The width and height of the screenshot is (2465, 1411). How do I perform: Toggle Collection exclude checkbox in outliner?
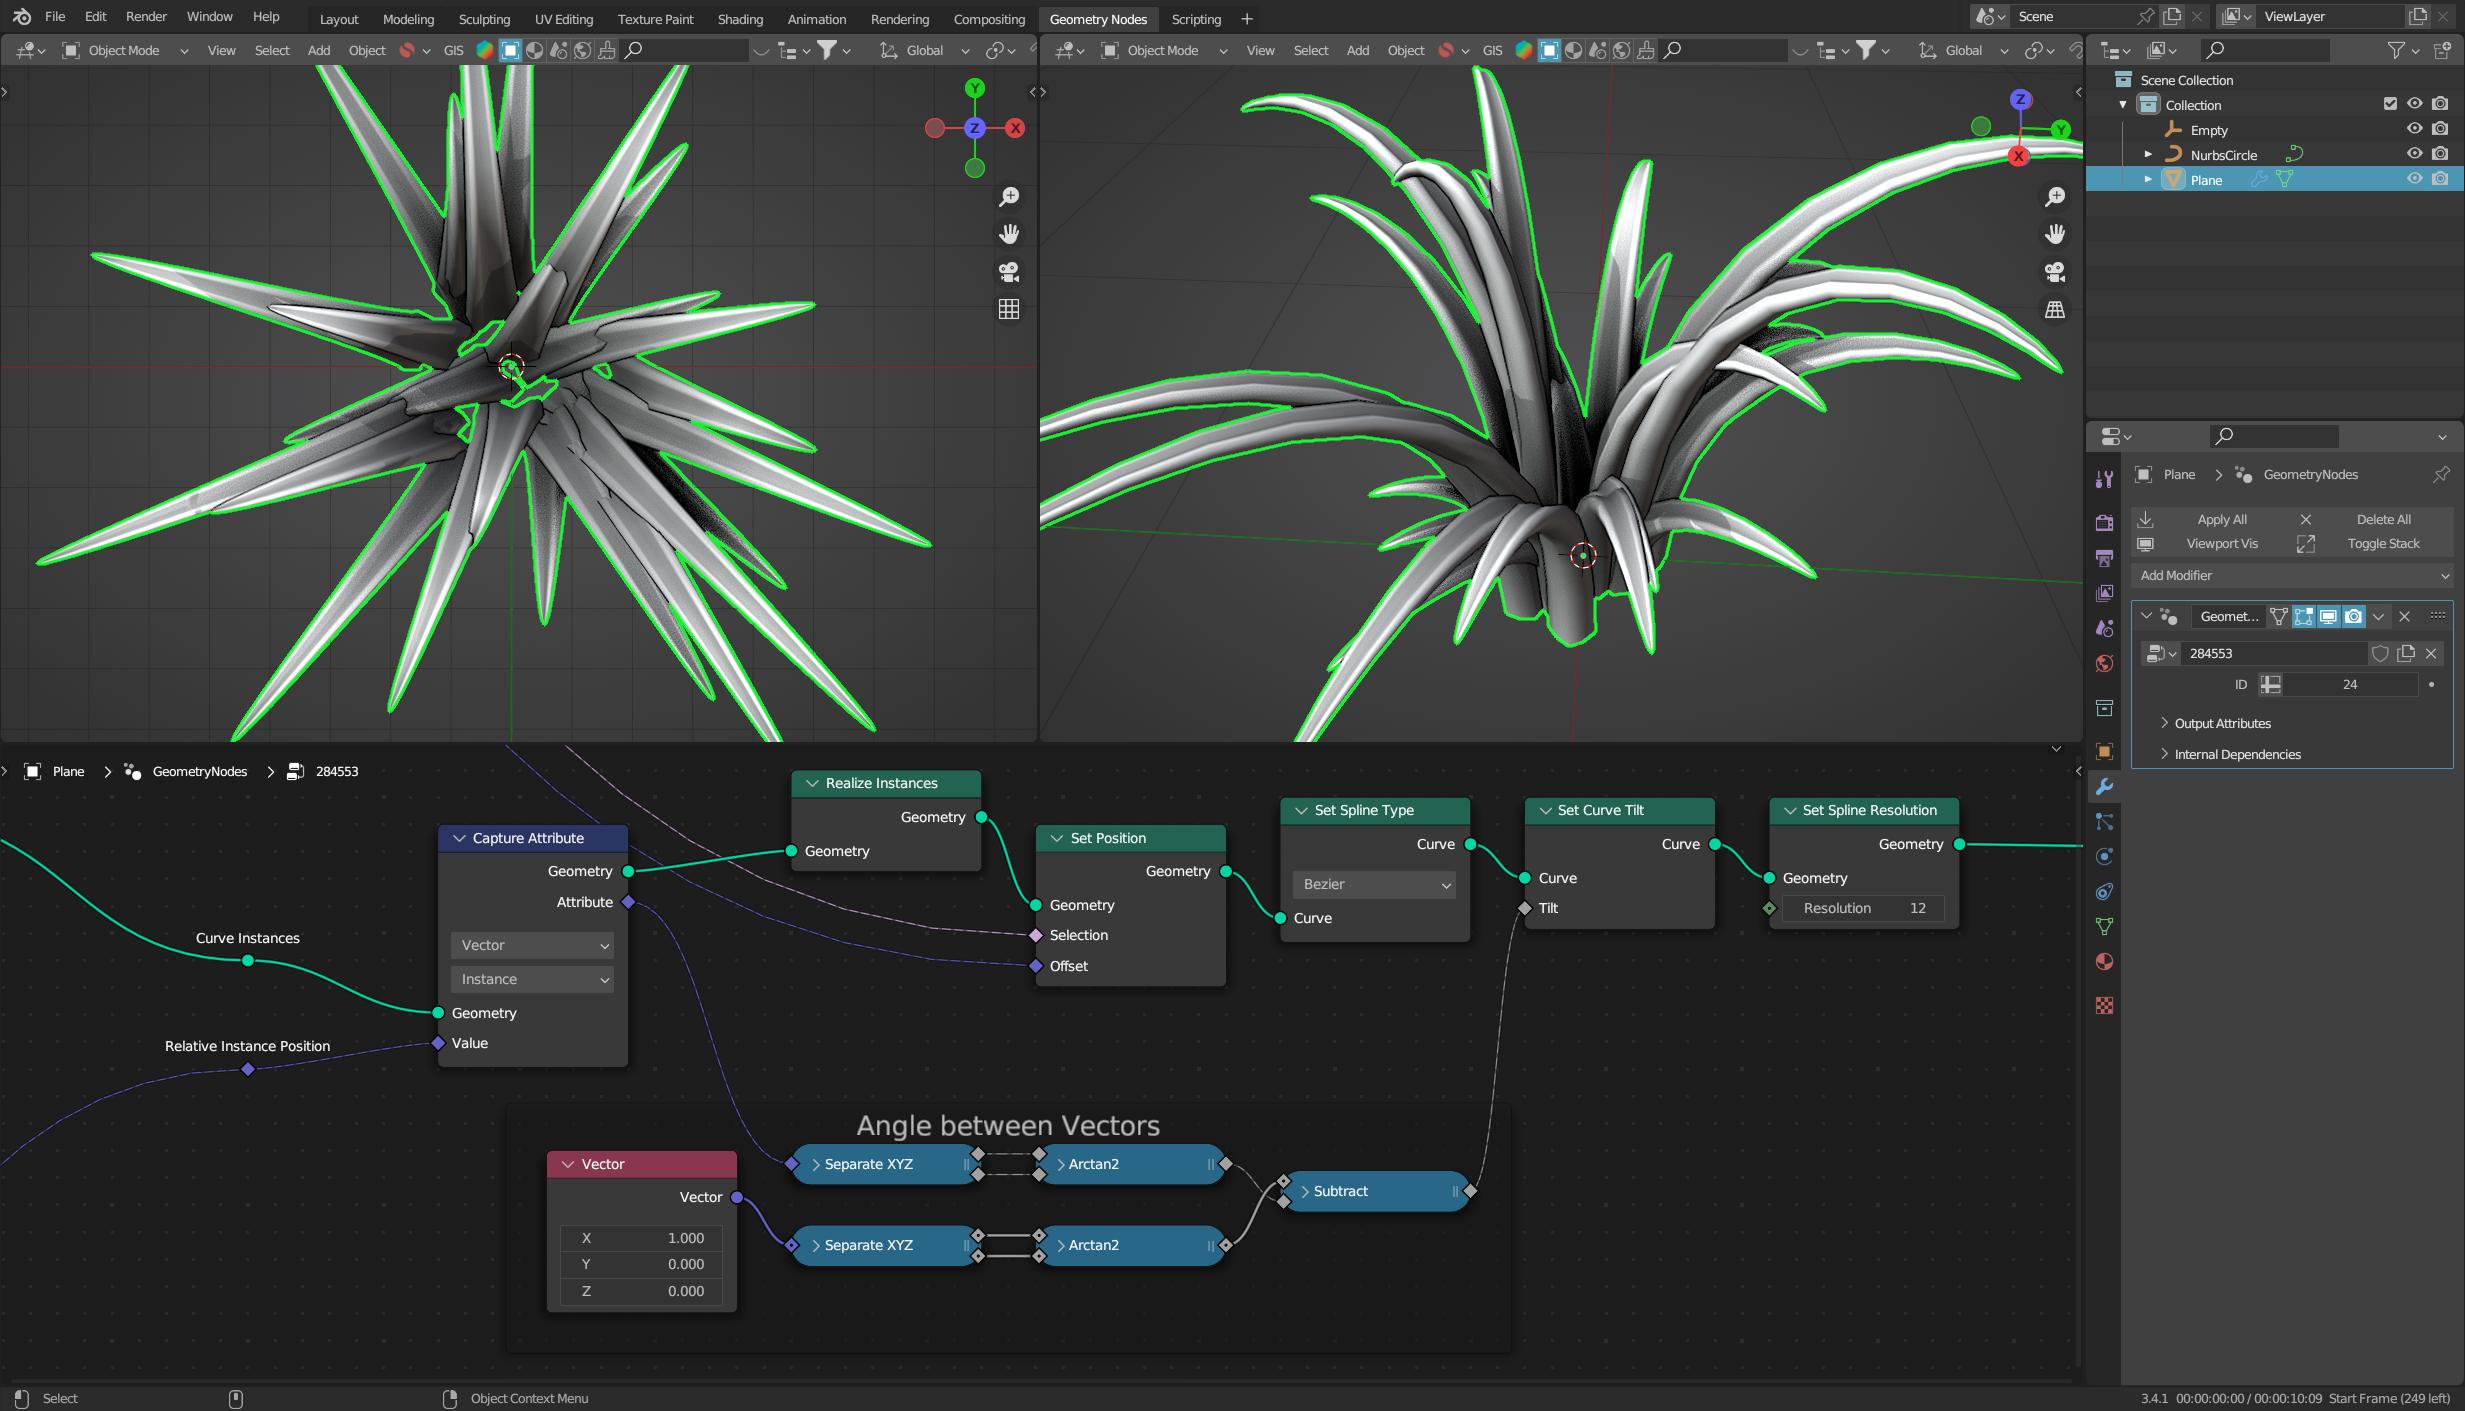(x=2390, y=104)
